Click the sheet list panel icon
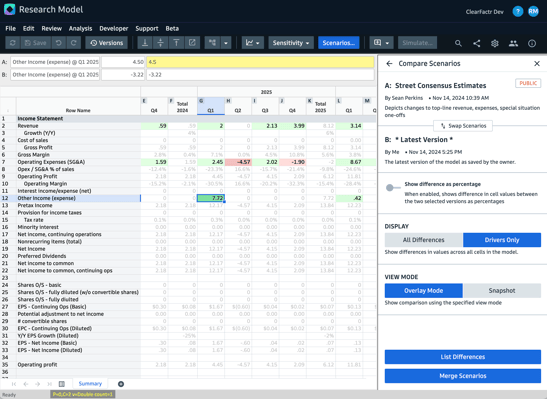 click(x=62, y=384)
